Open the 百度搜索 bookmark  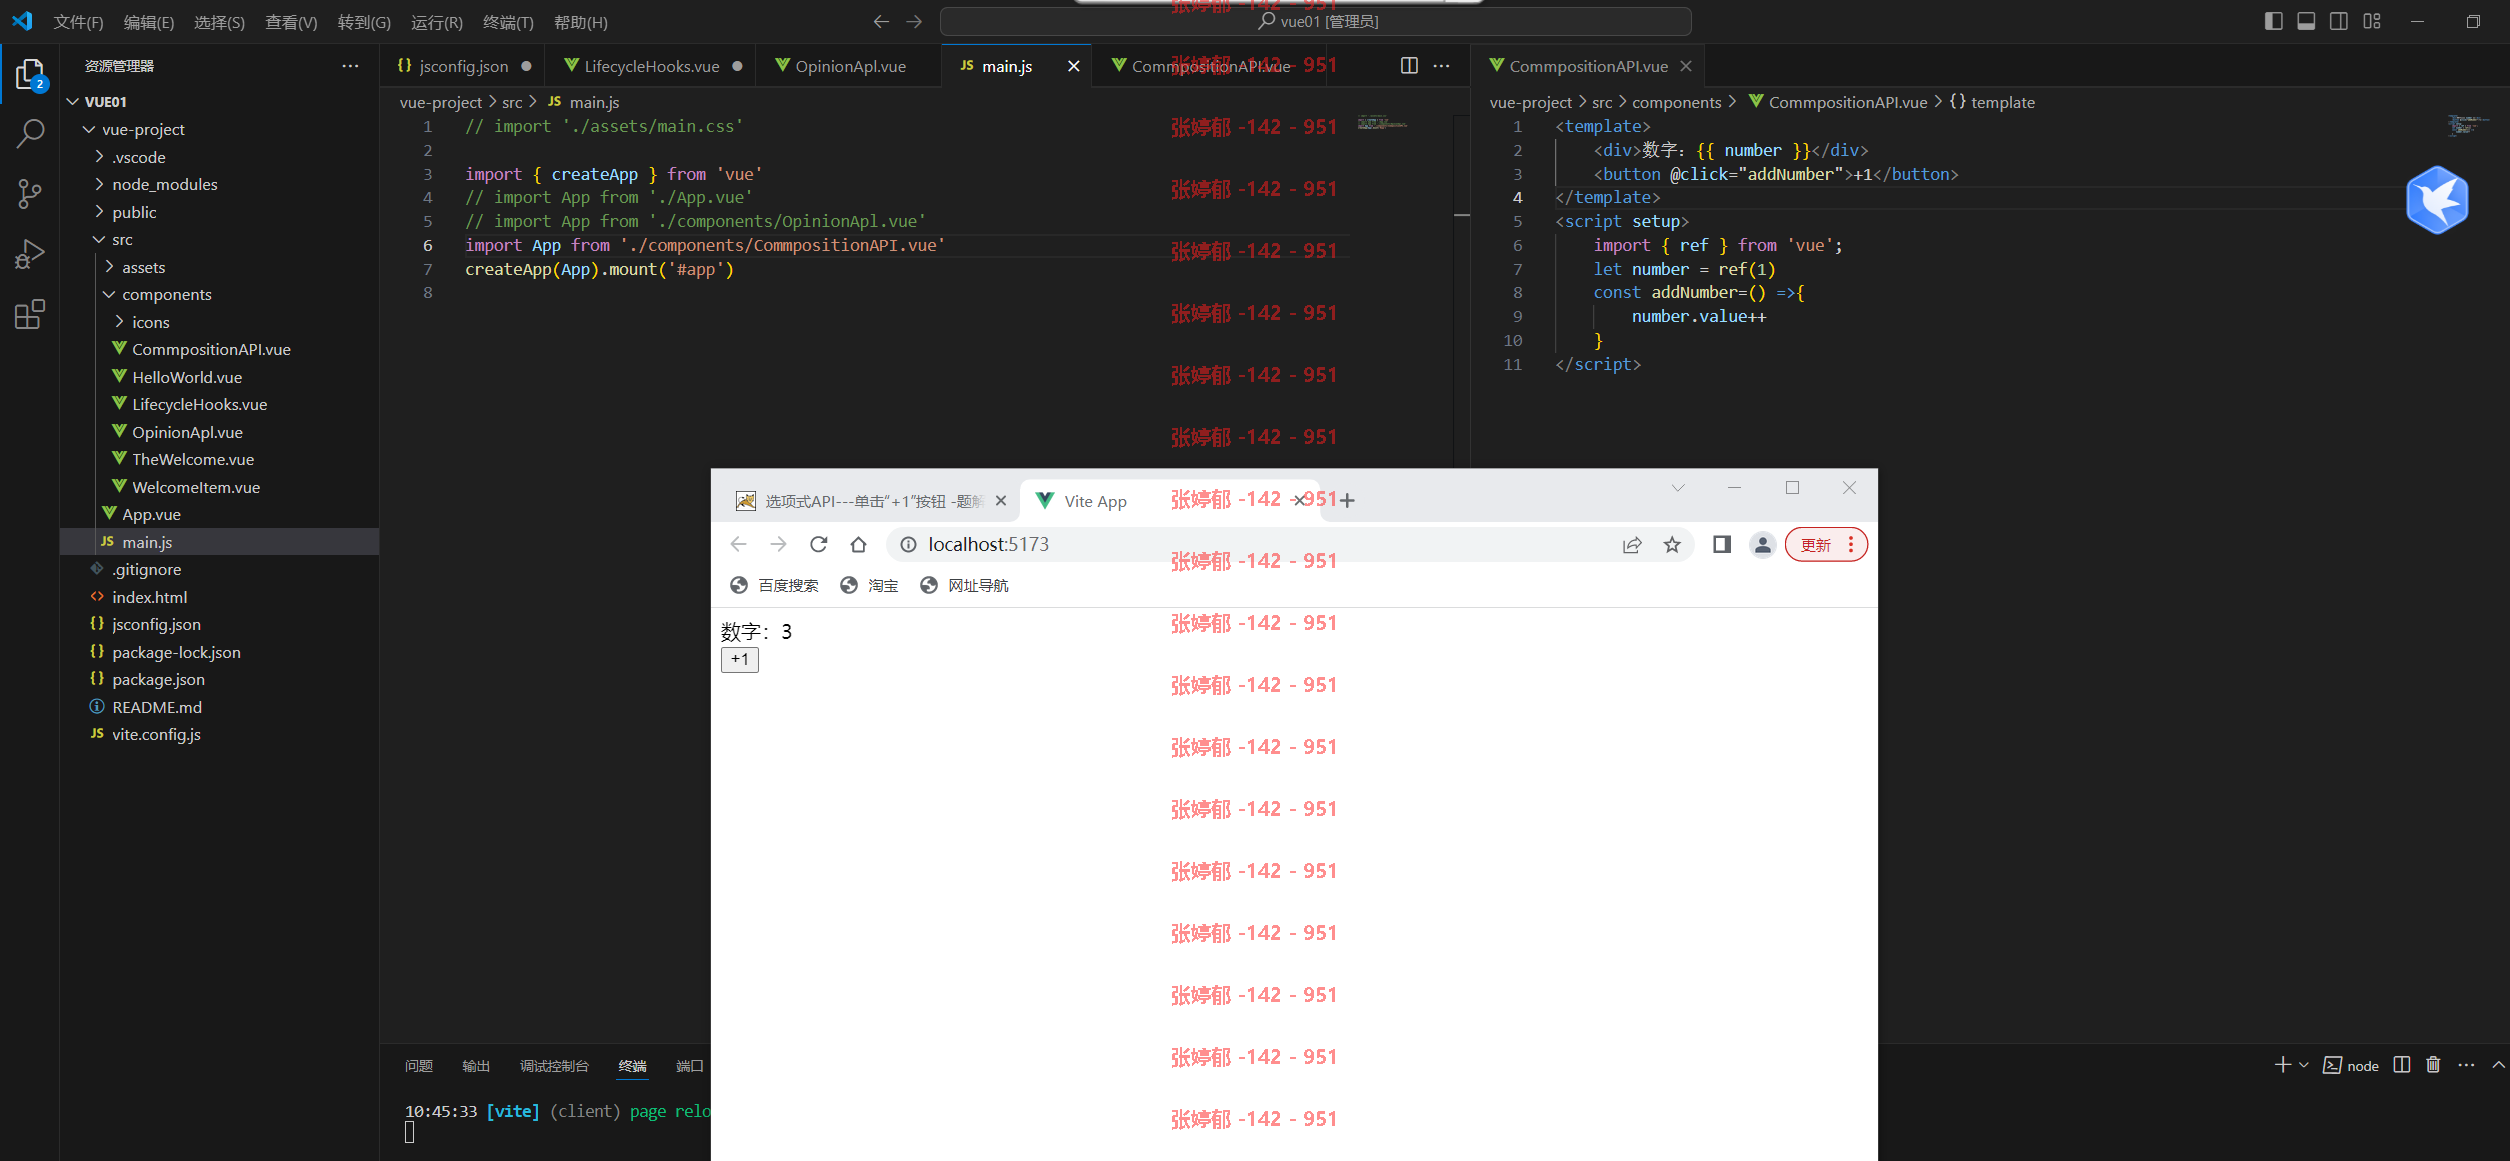[775, 585]
